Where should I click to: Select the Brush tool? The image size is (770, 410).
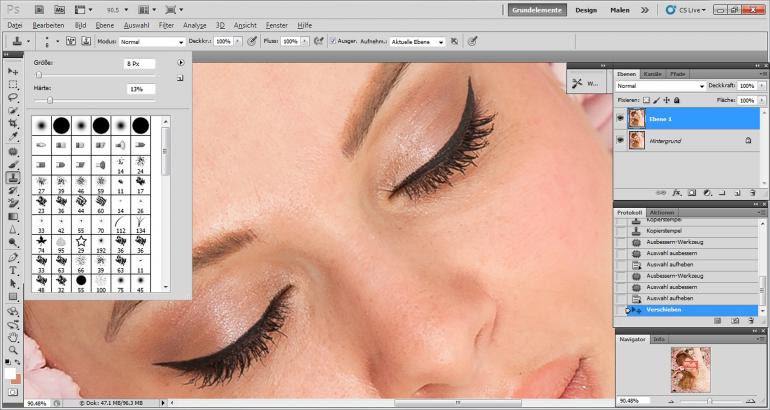click(x=13, y=164)
